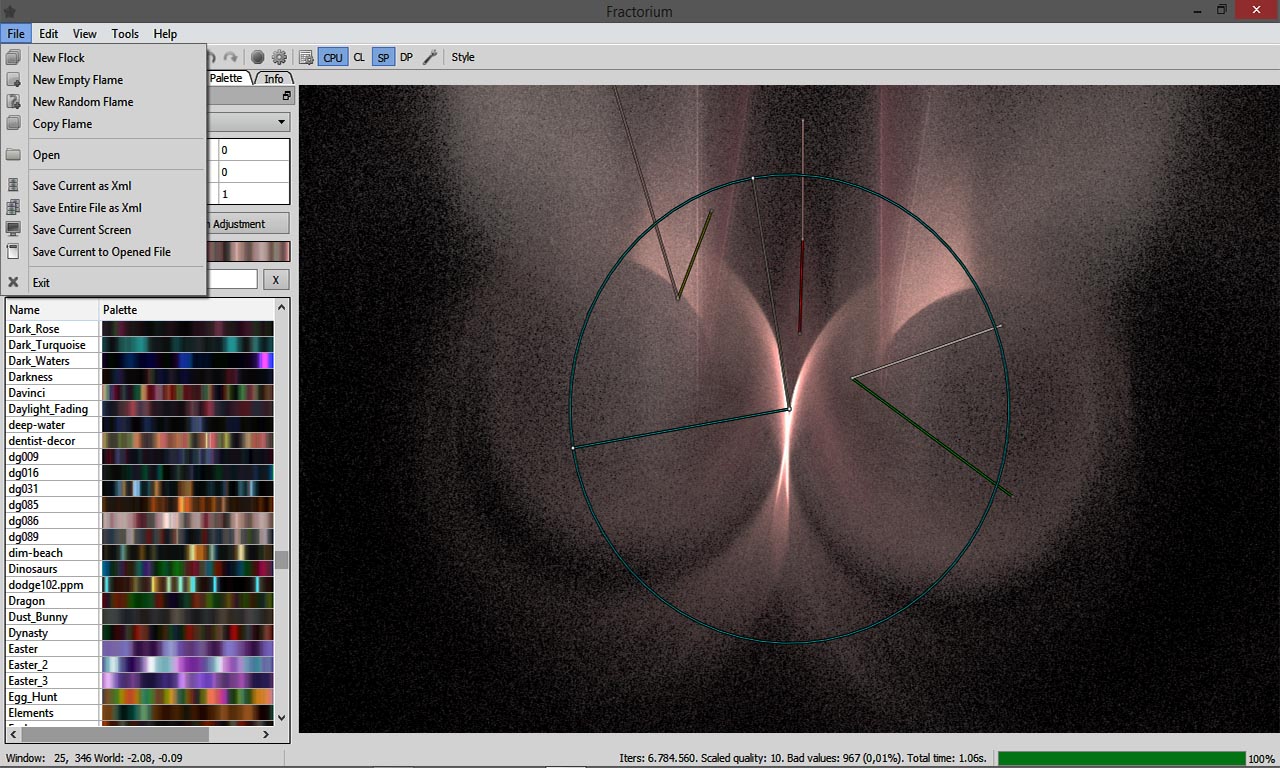
Task: Toggle SP single precision mode
Action: click(x=383, y=58)
